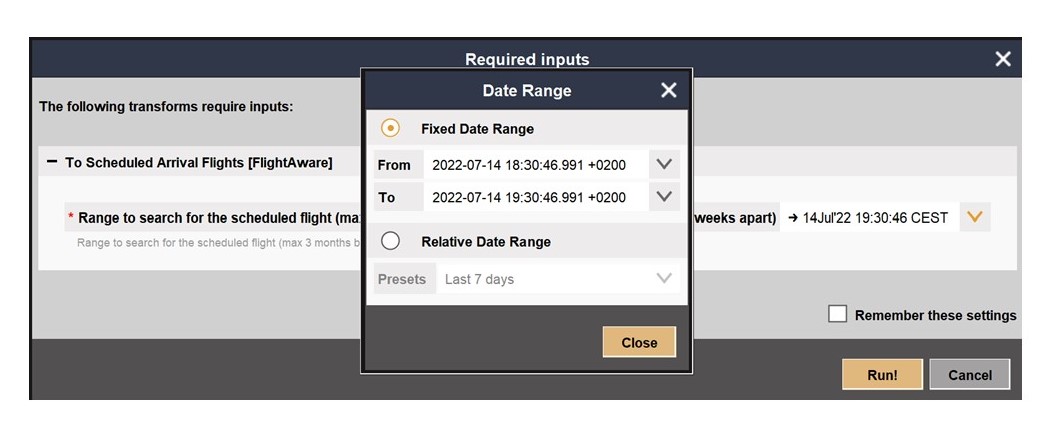Viewport: 1044px width, 440px height.
Task: Expand the Presets Last 7 days dropdown
Action: pyautogui.click(x=664, y=278)
